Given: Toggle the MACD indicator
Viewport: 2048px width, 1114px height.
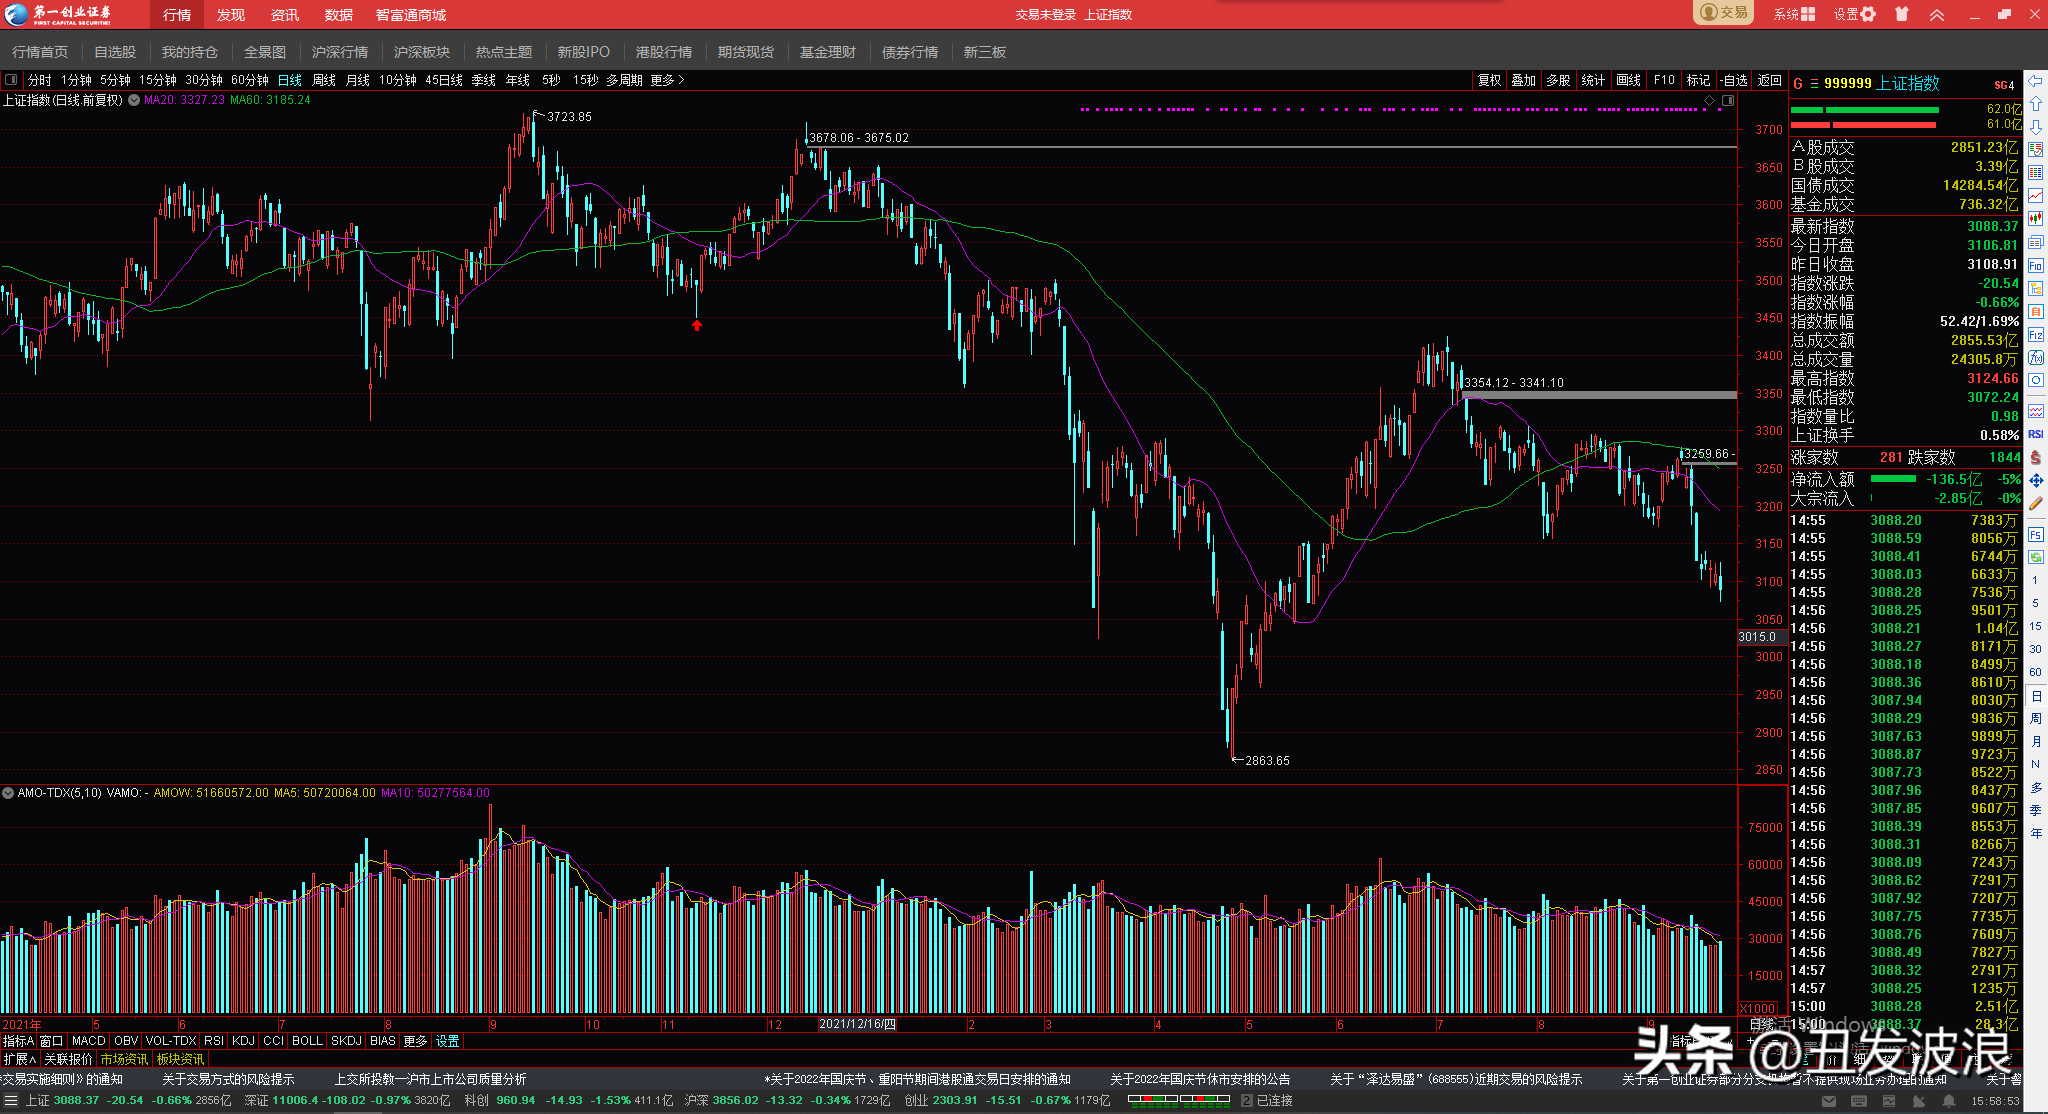Looking at the screenshot, I should click(88, 1041).
